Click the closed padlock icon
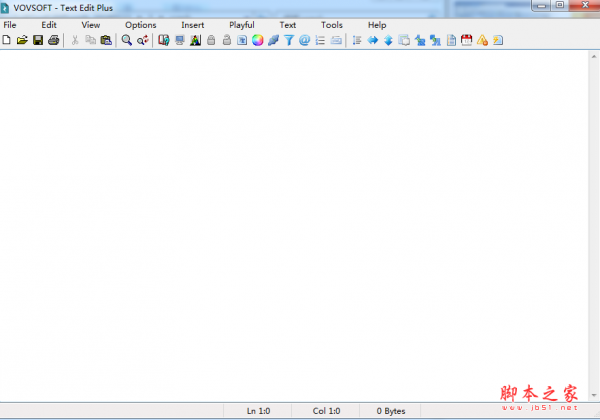The image size is (600, 420). tap(211, 40)
